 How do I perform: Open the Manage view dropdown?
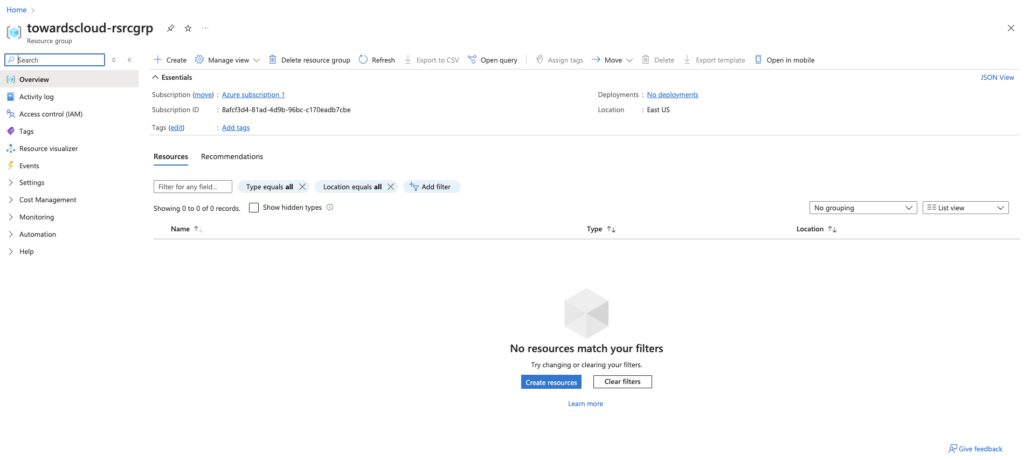[228, 60]
